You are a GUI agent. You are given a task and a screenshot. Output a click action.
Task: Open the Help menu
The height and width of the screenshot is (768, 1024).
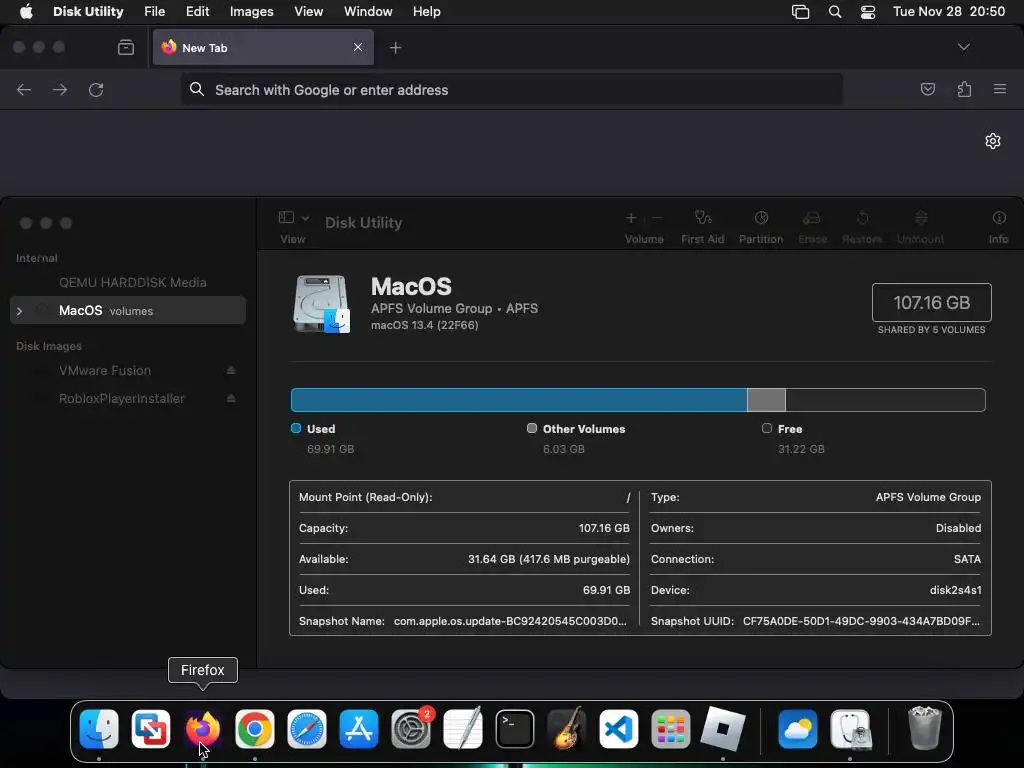pos(426,12)
